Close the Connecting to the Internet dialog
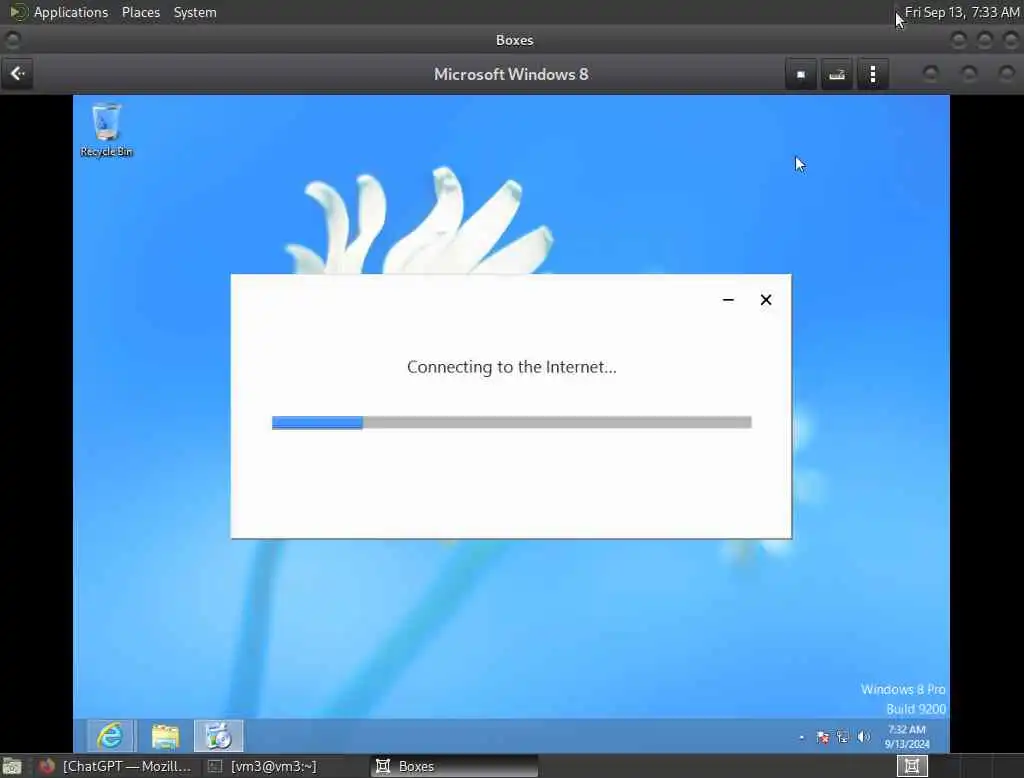1024x778 pixels. point(766,300)
